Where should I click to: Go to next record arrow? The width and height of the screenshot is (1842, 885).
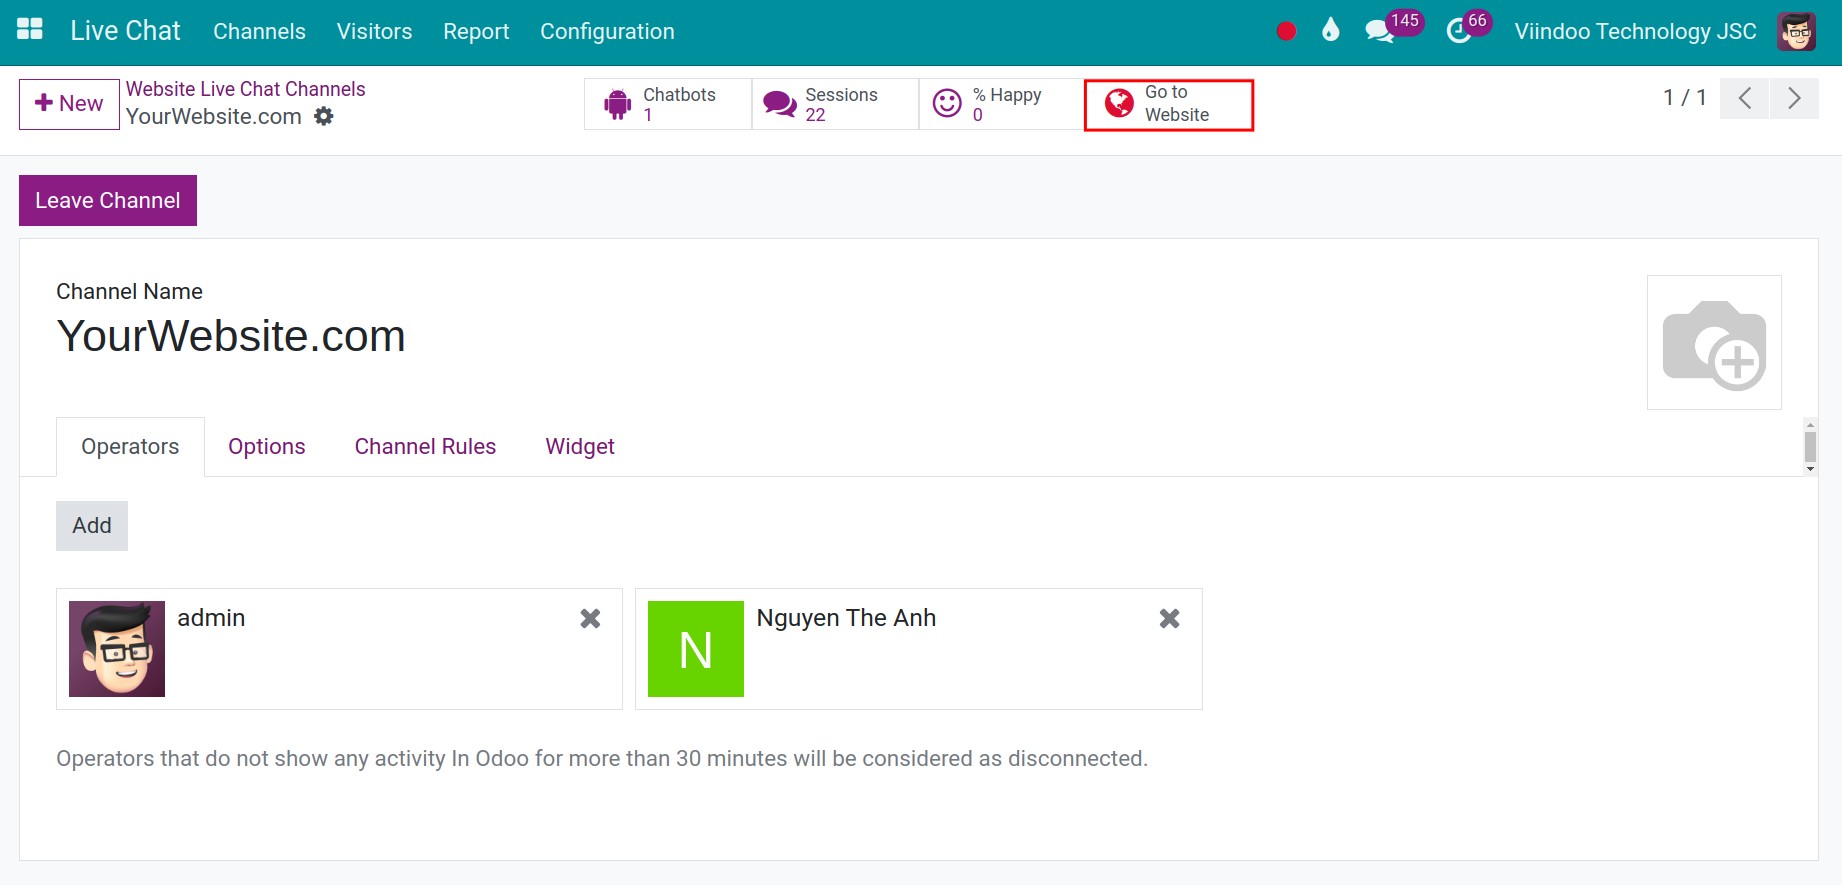click(1794, 98)
